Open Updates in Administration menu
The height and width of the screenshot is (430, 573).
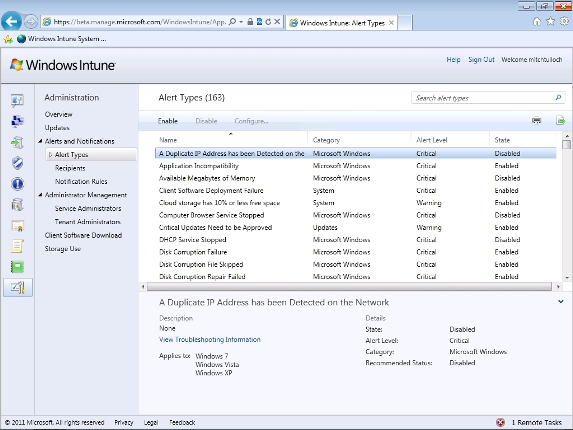(57, 128)
